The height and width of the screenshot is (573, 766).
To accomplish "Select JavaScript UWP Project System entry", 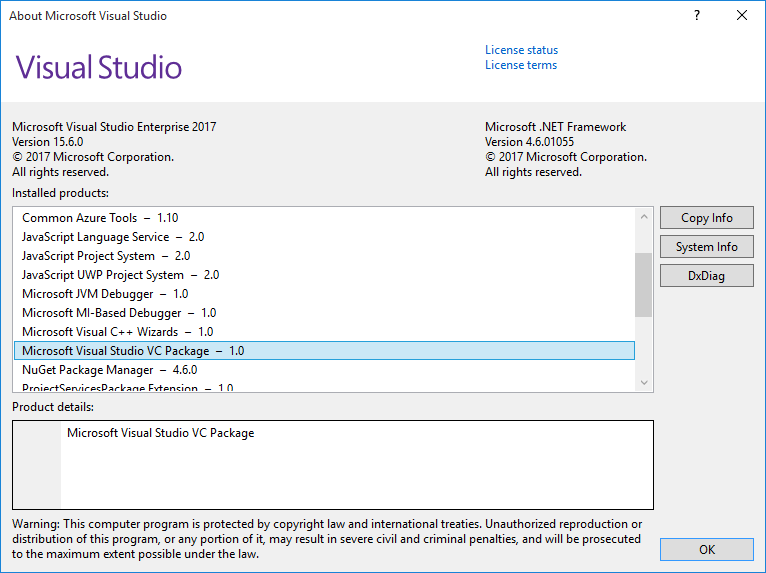I will pos(324,275).
